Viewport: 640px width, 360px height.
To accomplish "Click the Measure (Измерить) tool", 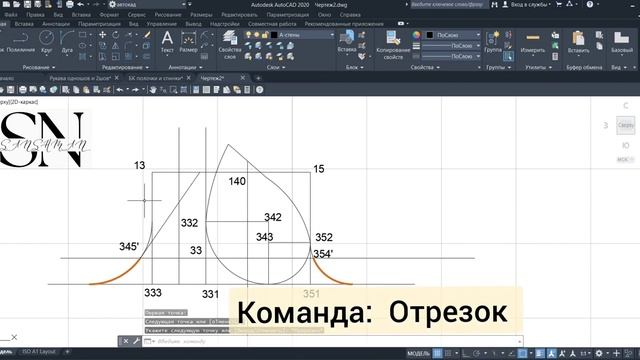I will (x=533, y=42).
